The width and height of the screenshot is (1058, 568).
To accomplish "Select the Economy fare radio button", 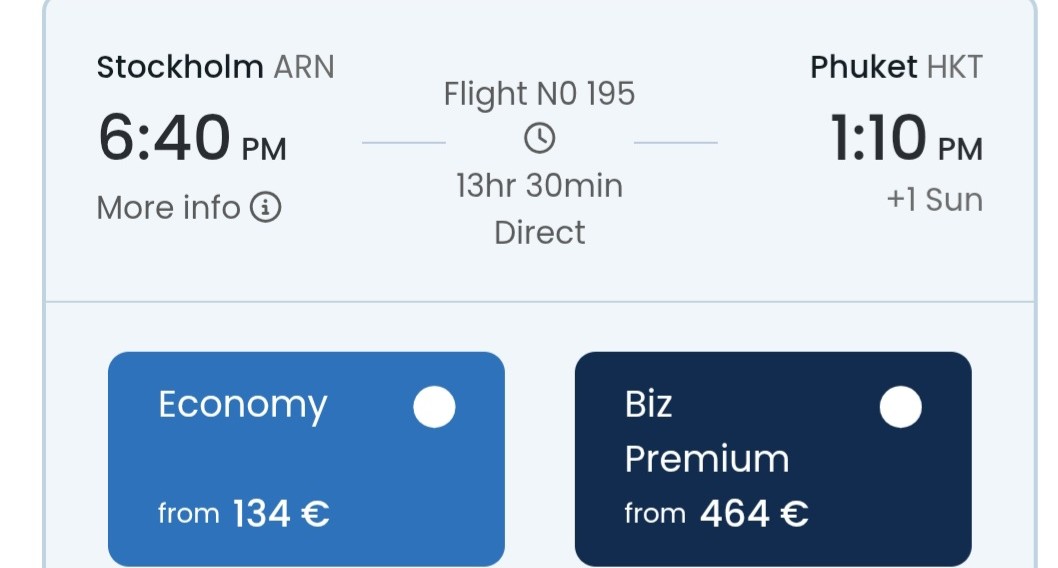I will 435,407.
